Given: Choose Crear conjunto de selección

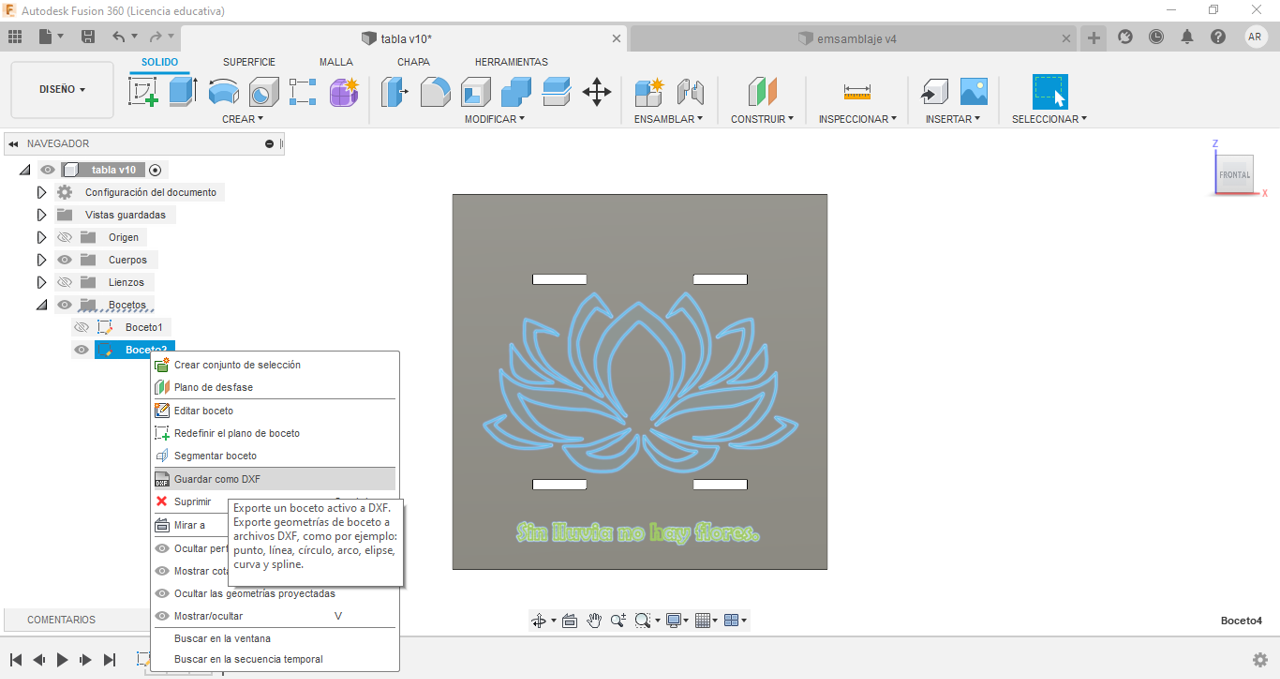Looking at the screenshot, I should 274,365.
